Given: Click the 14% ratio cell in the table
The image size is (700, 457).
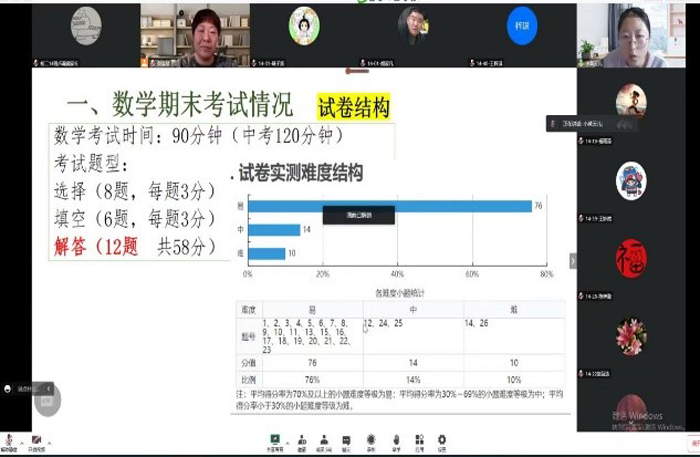Looking at the screenshot, I should (x=413, y=380).
